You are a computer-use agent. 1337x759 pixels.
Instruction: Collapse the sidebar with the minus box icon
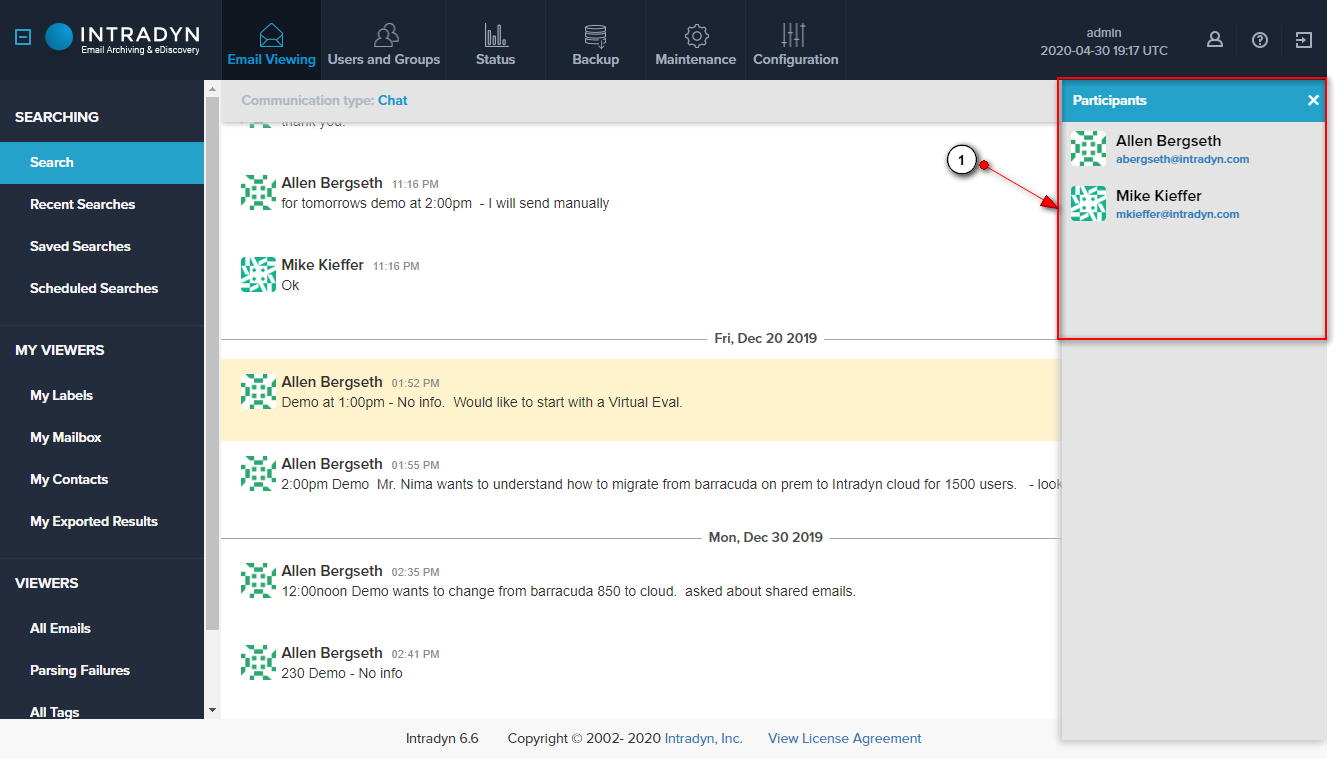24,38
